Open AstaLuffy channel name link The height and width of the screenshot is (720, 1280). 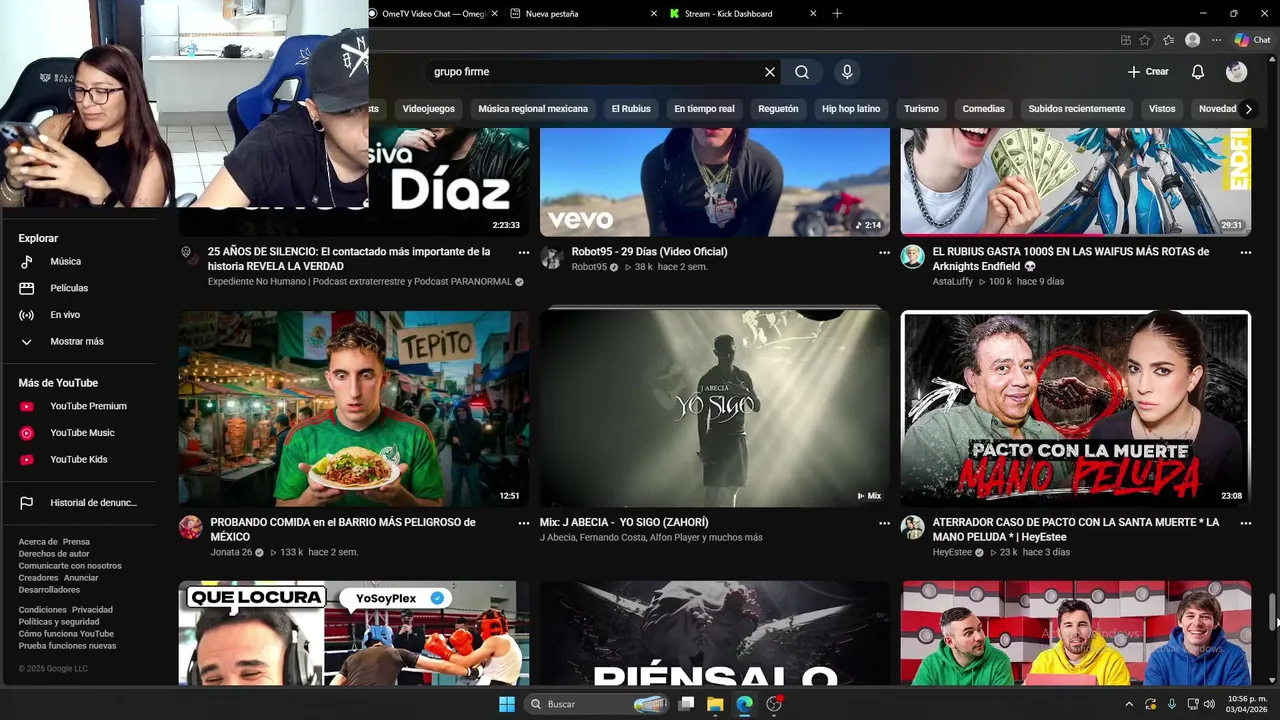tap(952, 282)
